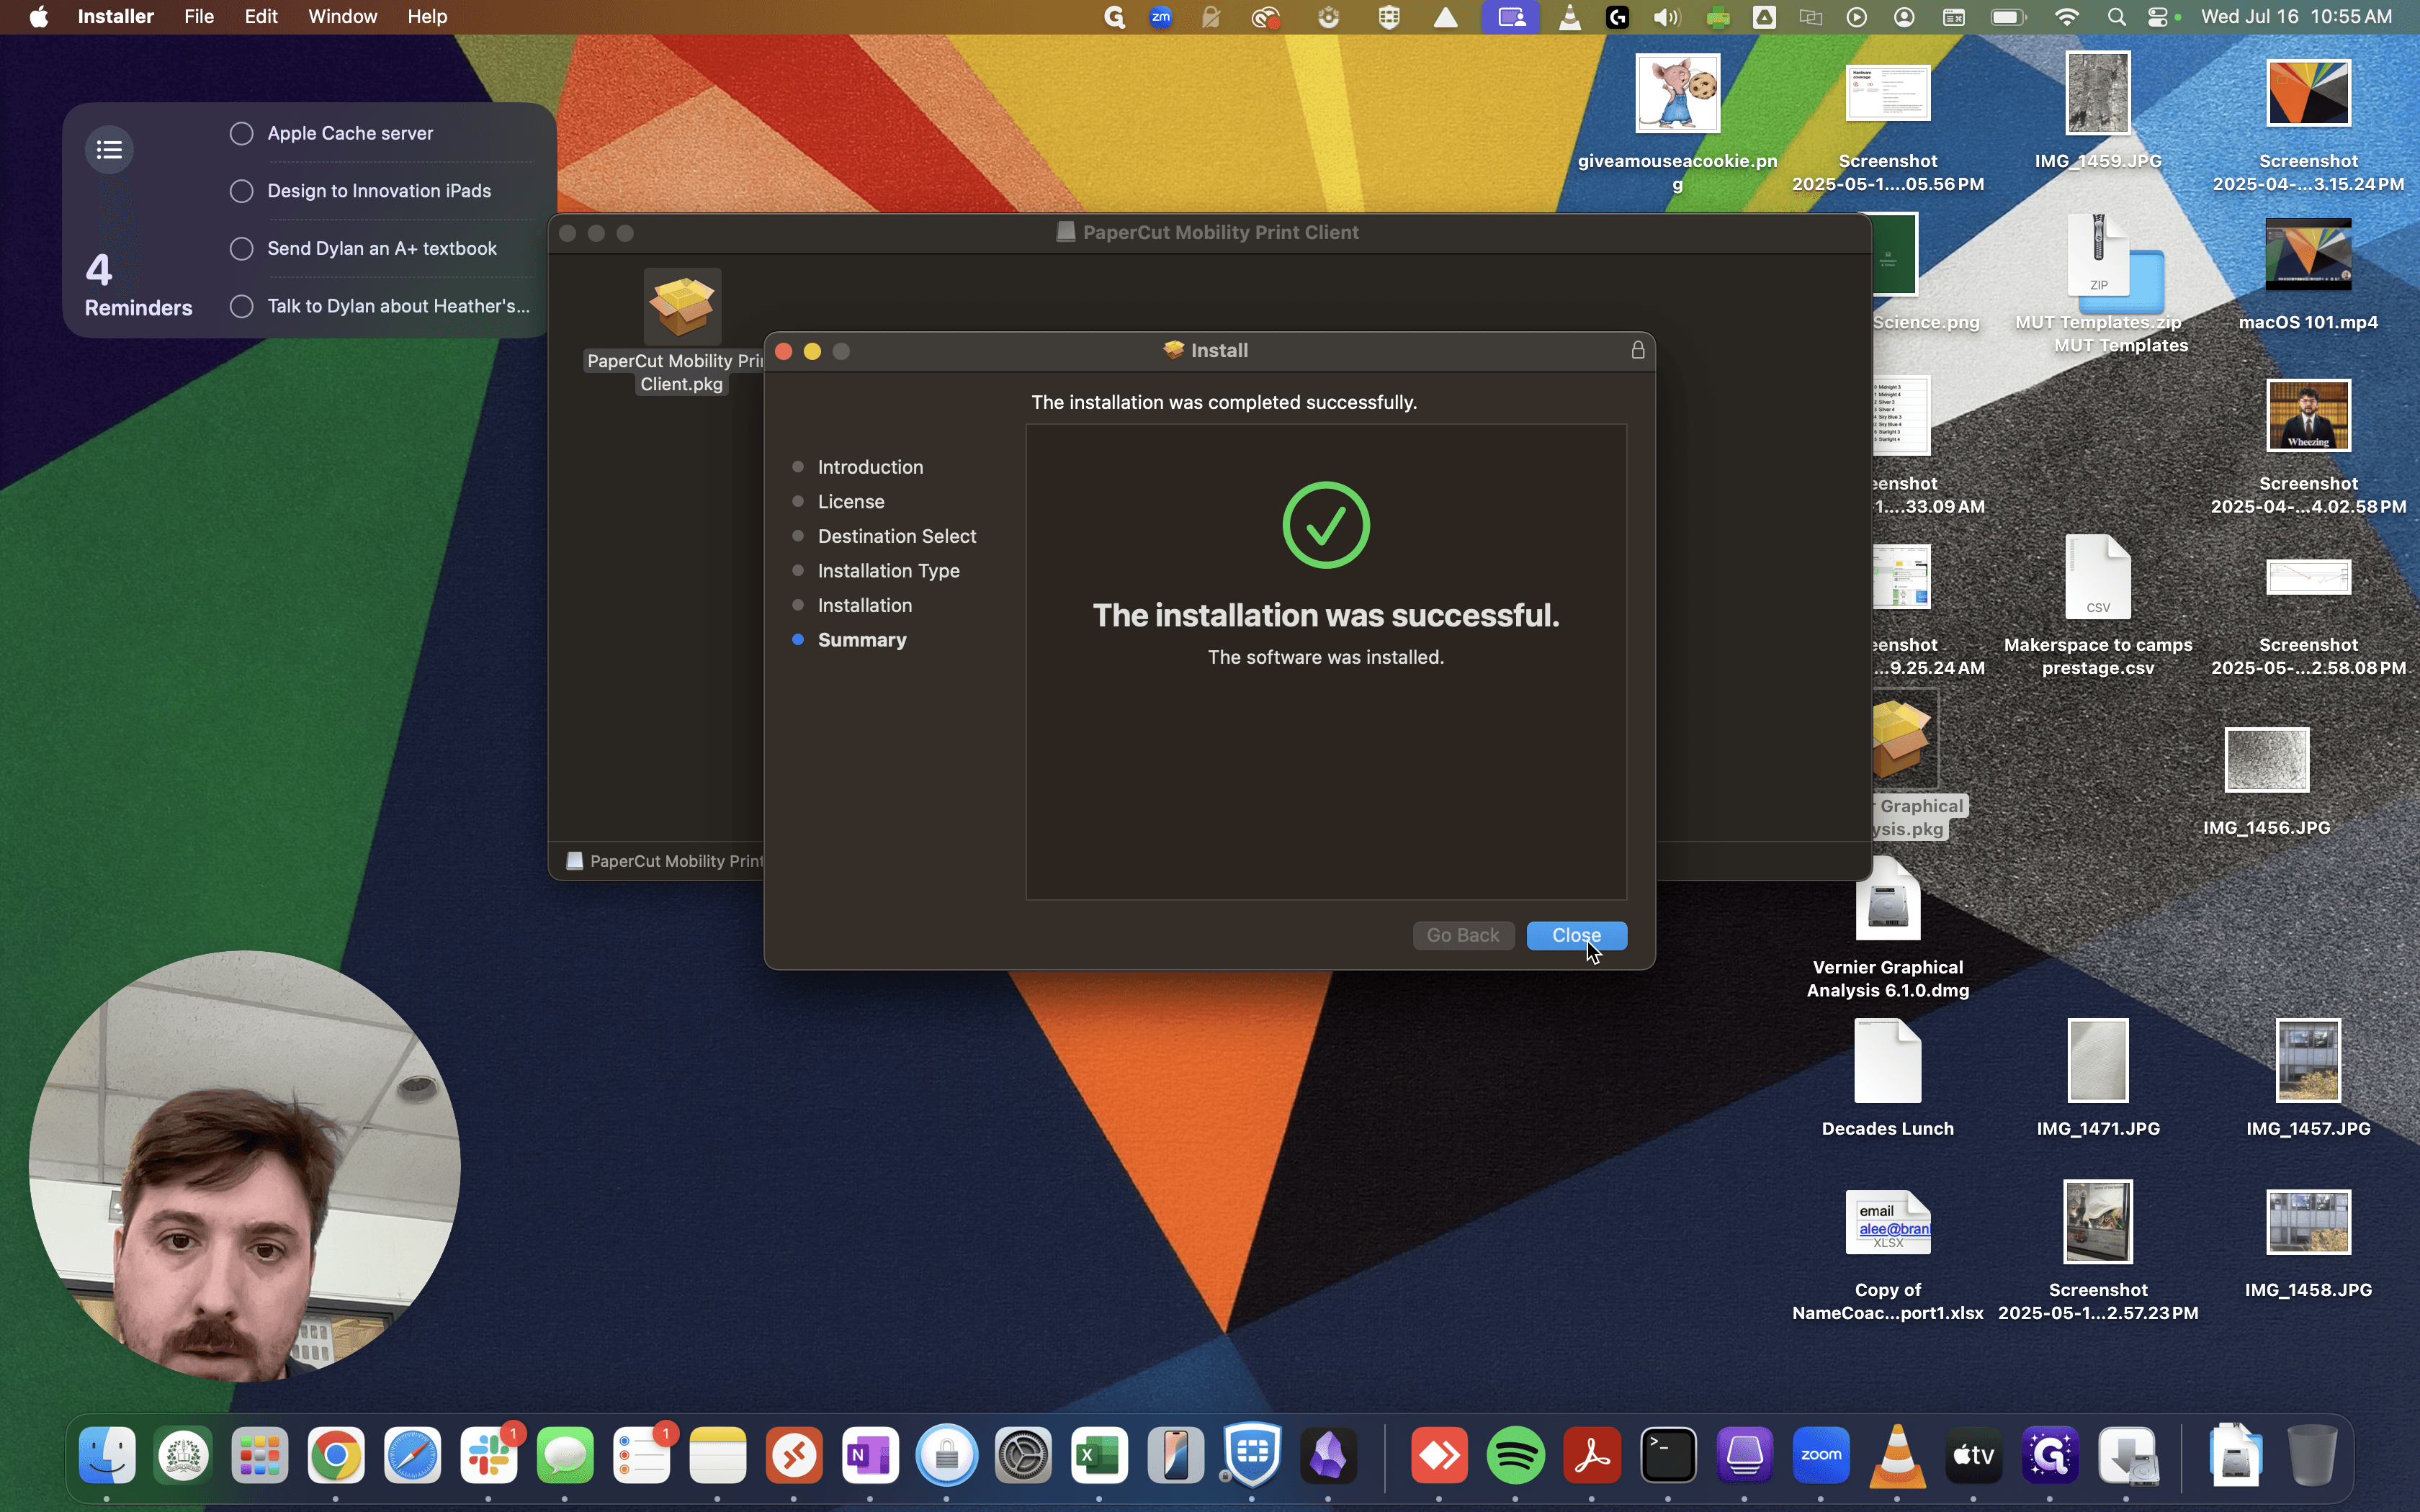This screenshot has width=2420, height=1512.
Task: Click the VLC cone in the menu bar
Action: coord(1570,17)
